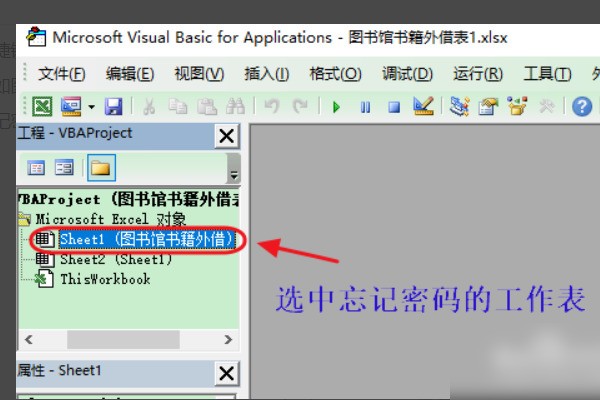Open the 文件(F) menu
This screenshot has width=600, height=400.
pos(61,73)
